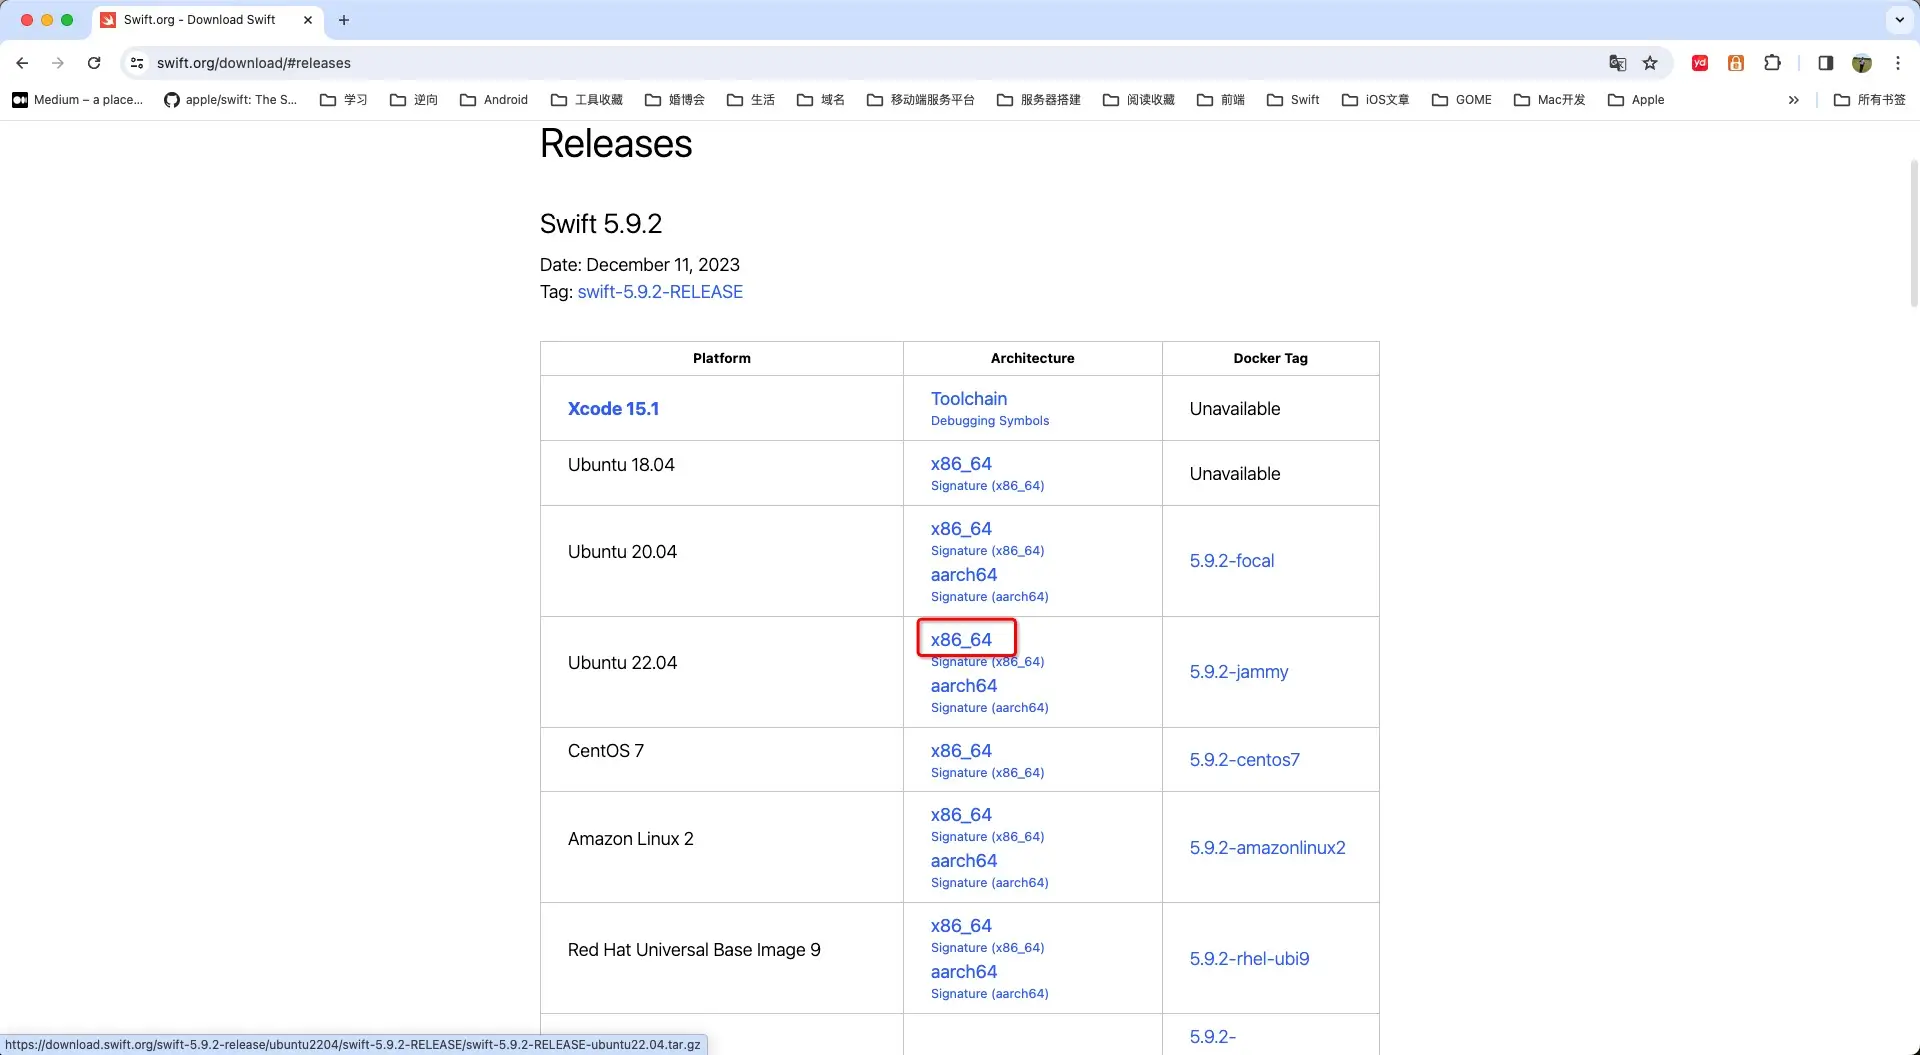Viewport: 1920px width, 1055px height.
Task: Go back to previous page
Action: coord(22,63)
